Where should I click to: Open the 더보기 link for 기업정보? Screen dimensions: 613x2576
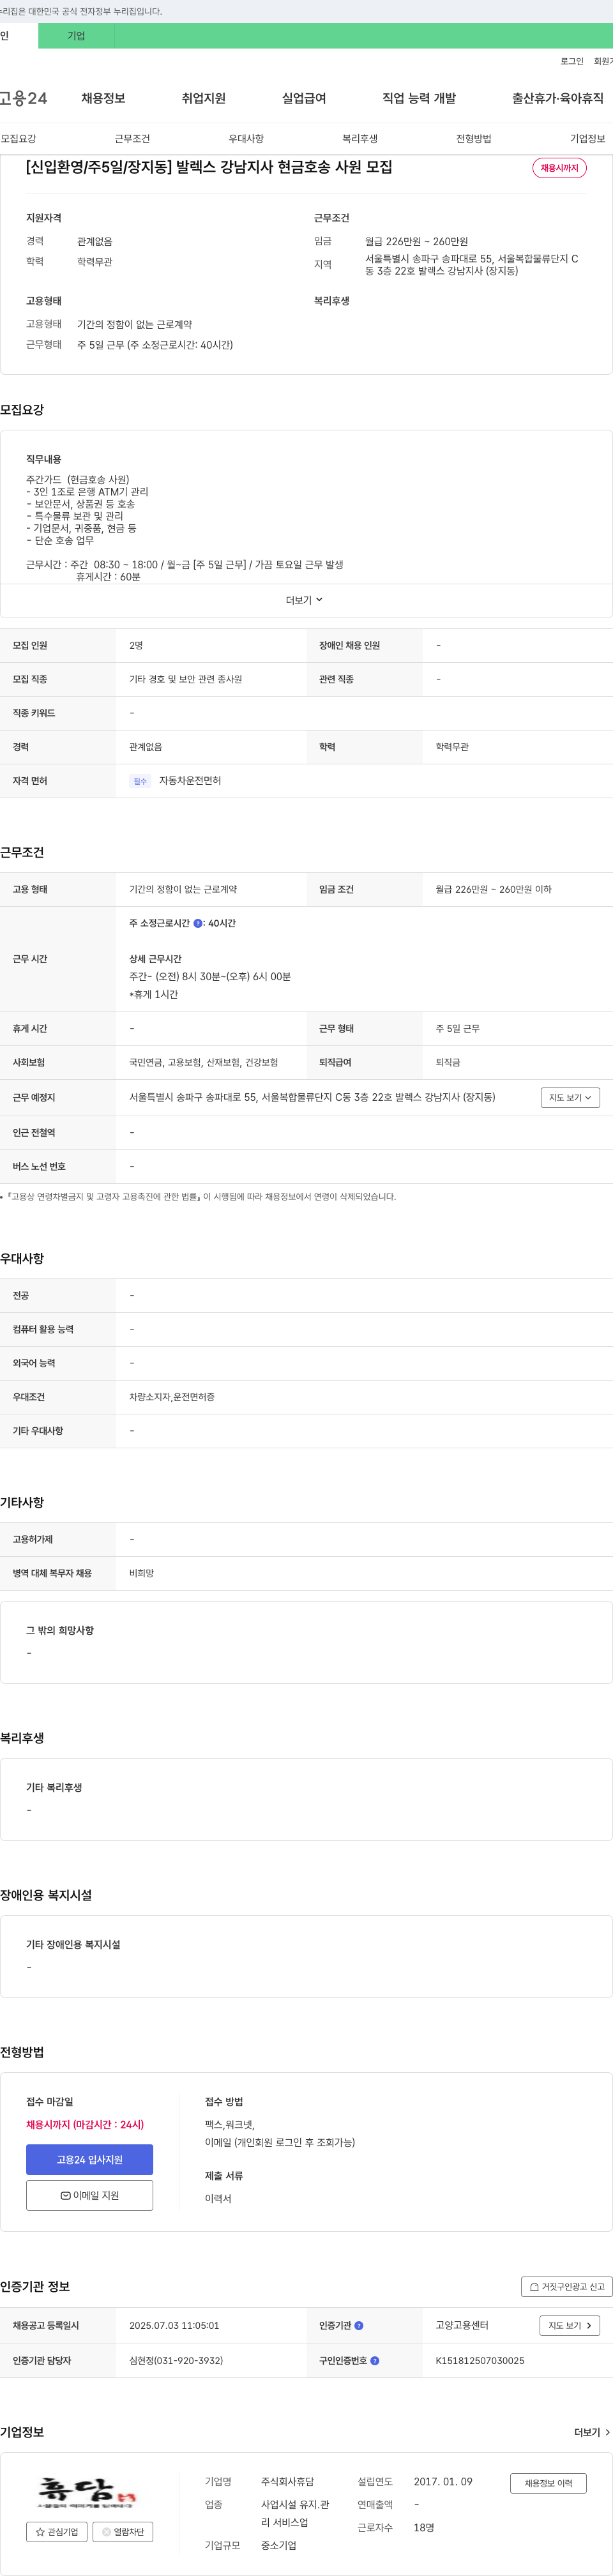click(592, 2432)
